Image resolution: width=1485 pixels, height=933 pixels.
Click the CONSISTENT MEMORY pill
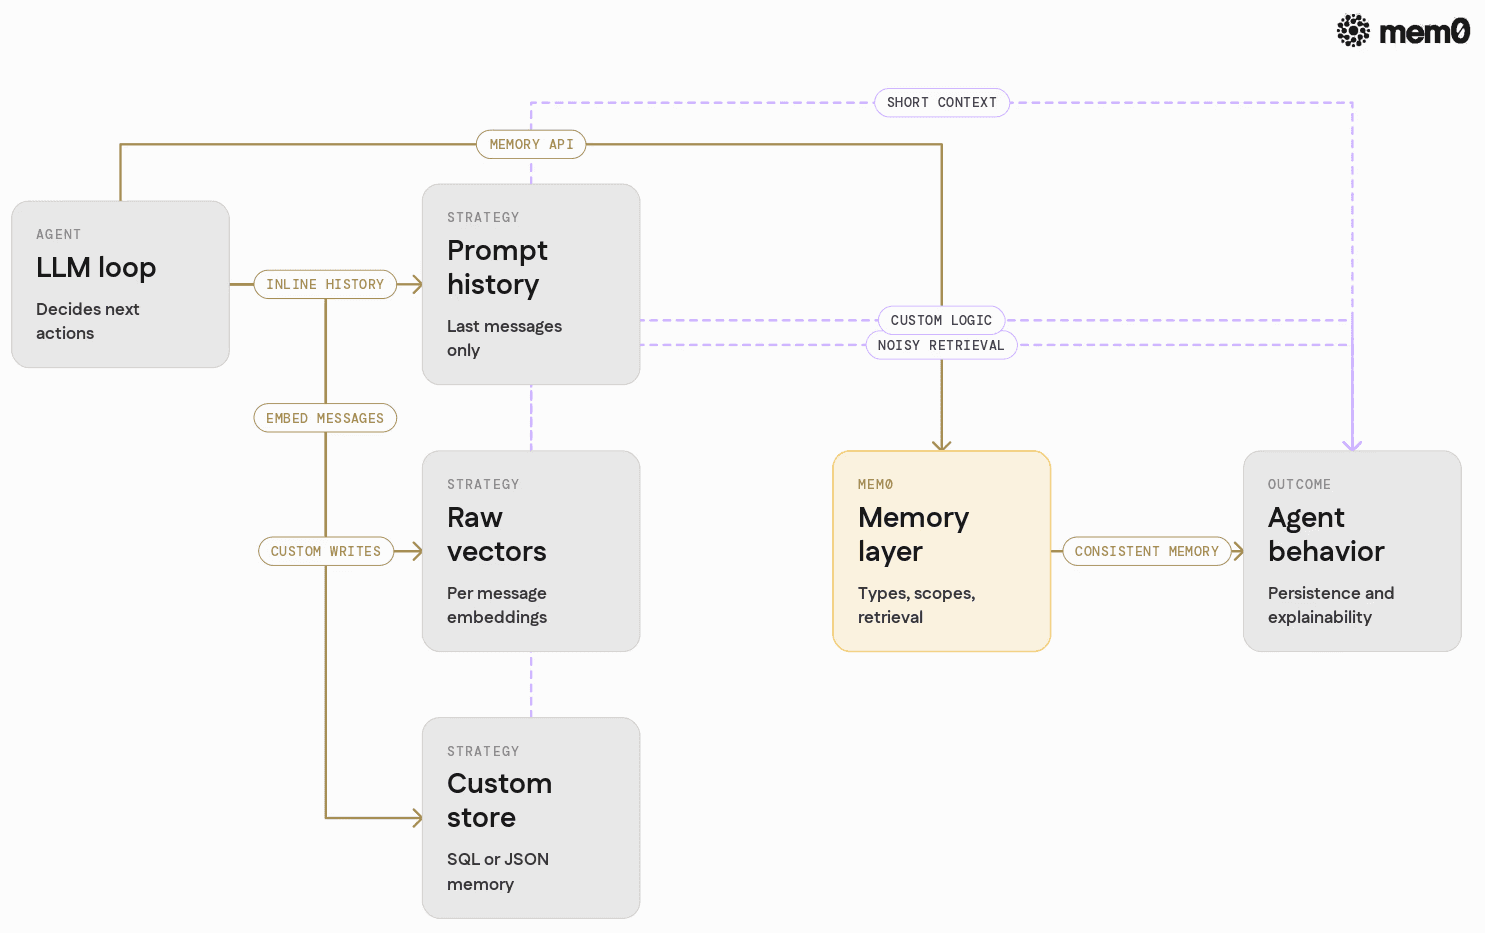point(1147,551)
